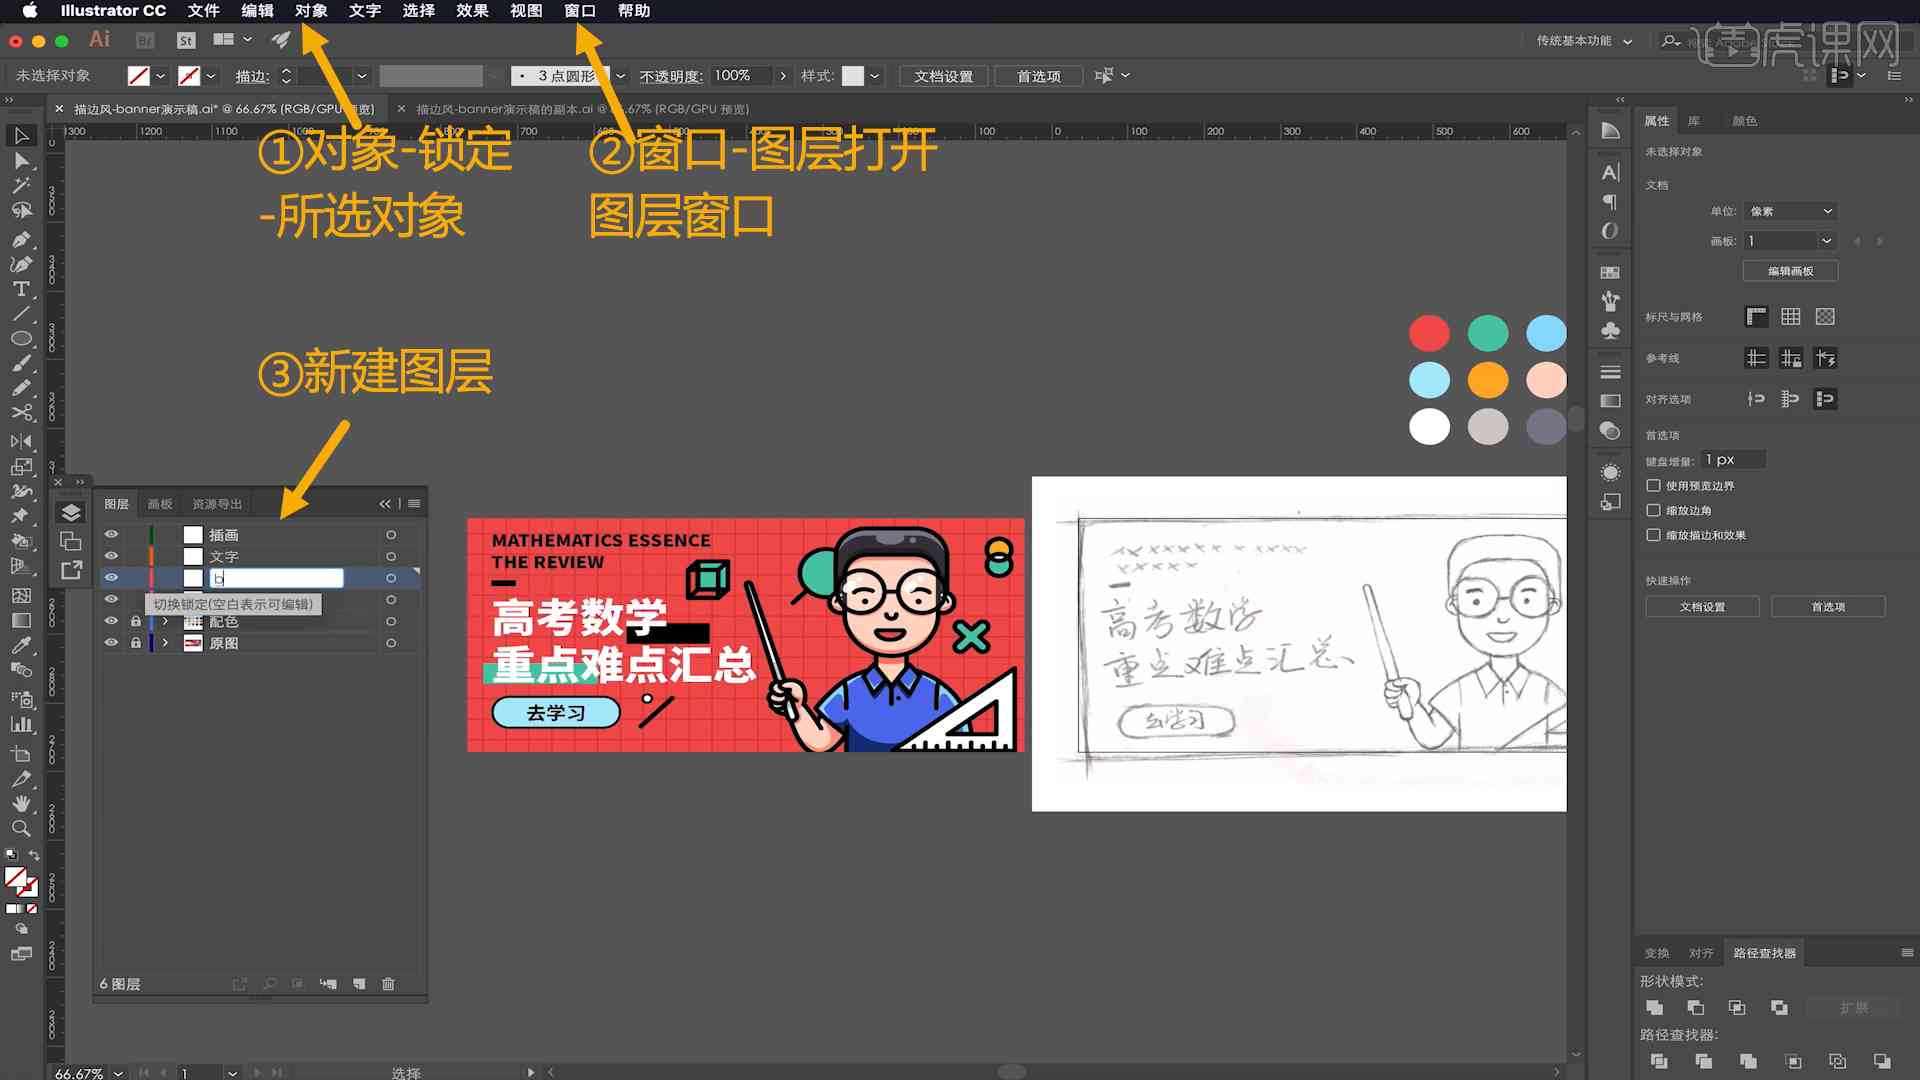Image resolution: width=1920 pixels, height=1080 pixels.
Task: Click 文档设置 button in Properties panel
Action: (1702, 607)
